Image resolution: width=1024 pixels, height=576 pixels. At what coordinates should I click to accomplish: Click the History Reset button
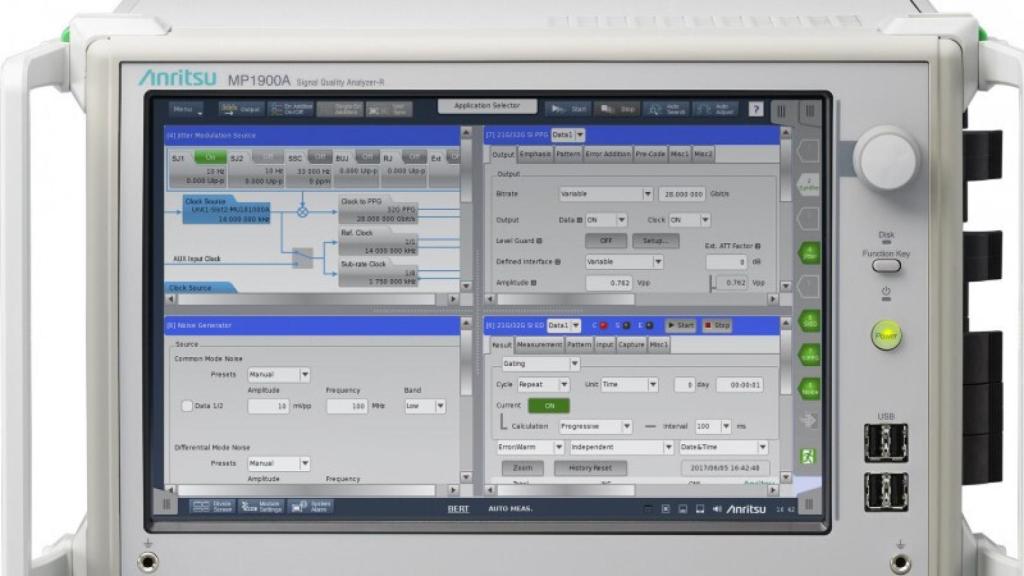[590, 468]
